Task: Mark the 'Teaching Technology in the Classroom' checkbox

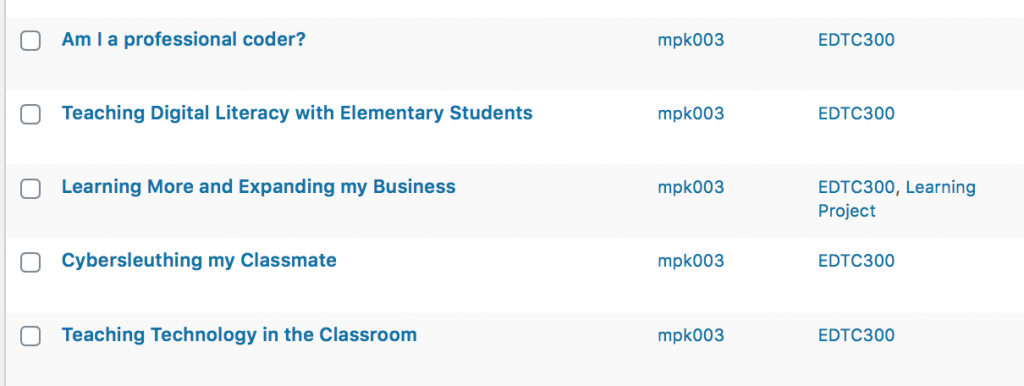Action: click(31, 336)
